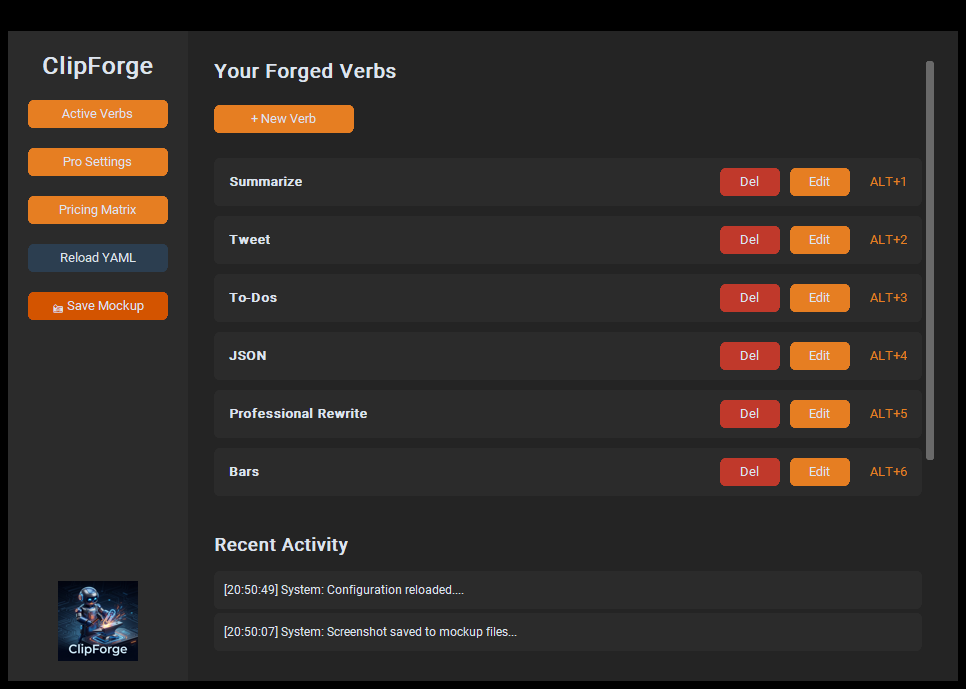Reload the YAML configuration
Image resolution: width=966 pixels, height=689 pixels.
(97, 257)
